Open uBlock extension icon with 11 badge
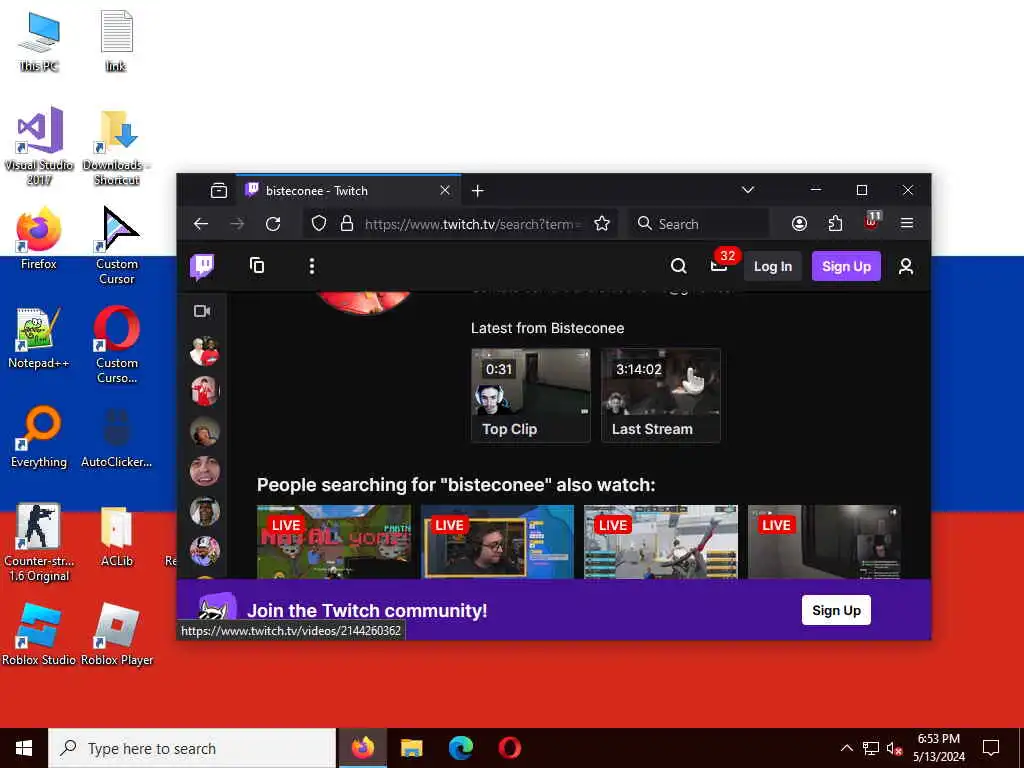1024x768 pixels. [872, 220]
